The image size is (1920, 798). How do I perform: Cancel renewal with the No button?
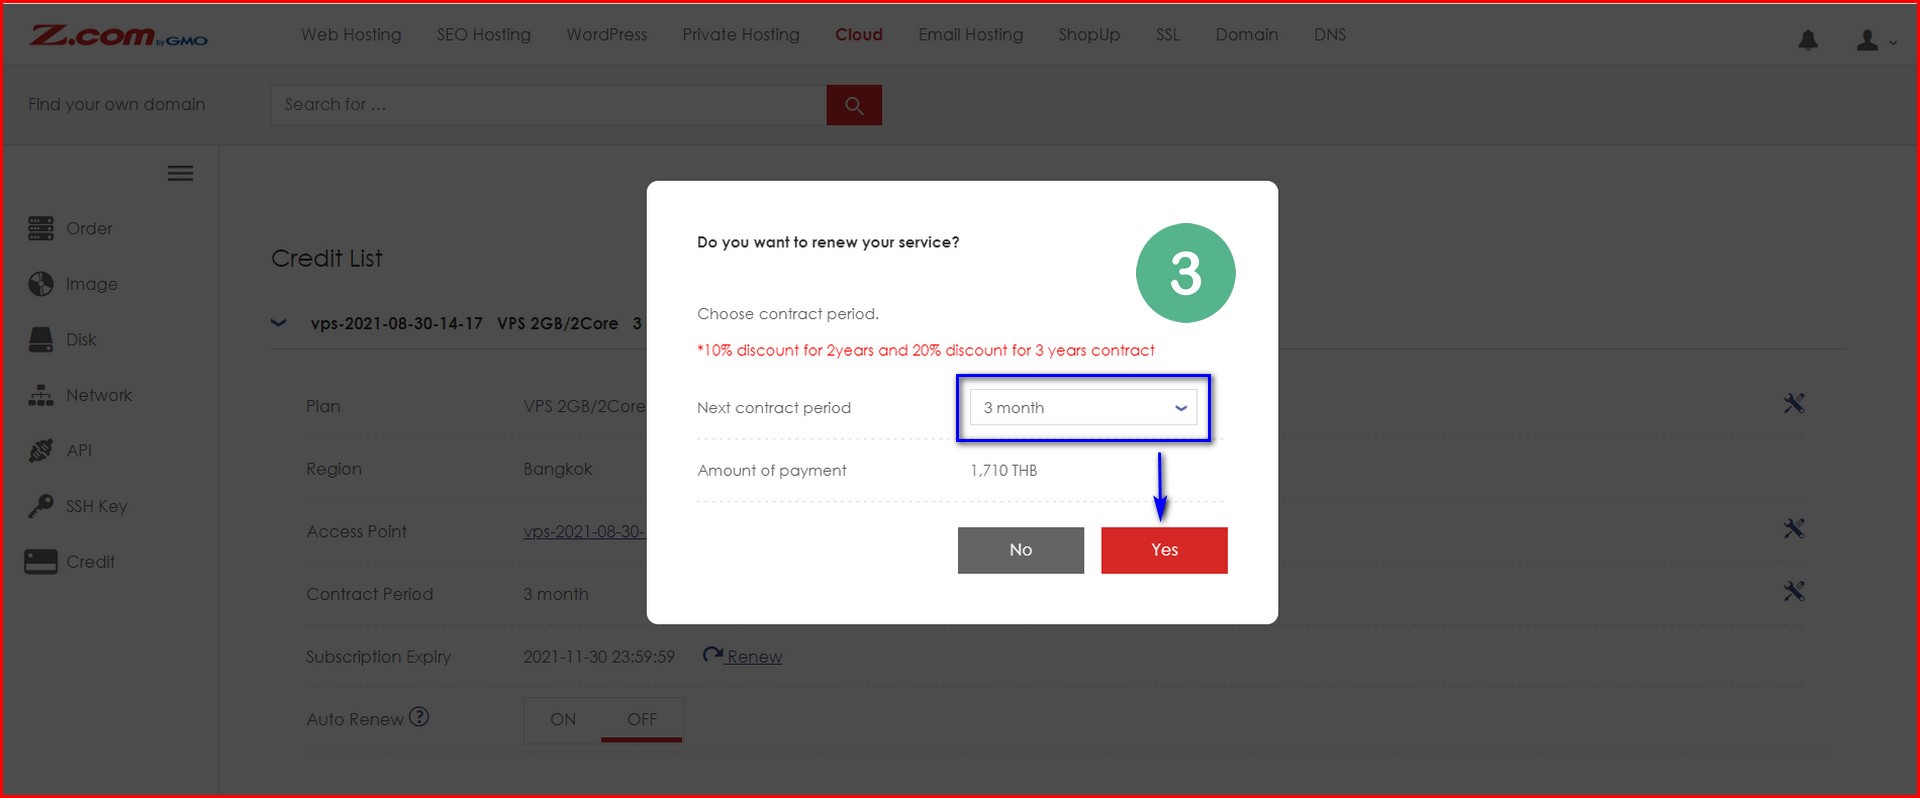[1021, 550]
